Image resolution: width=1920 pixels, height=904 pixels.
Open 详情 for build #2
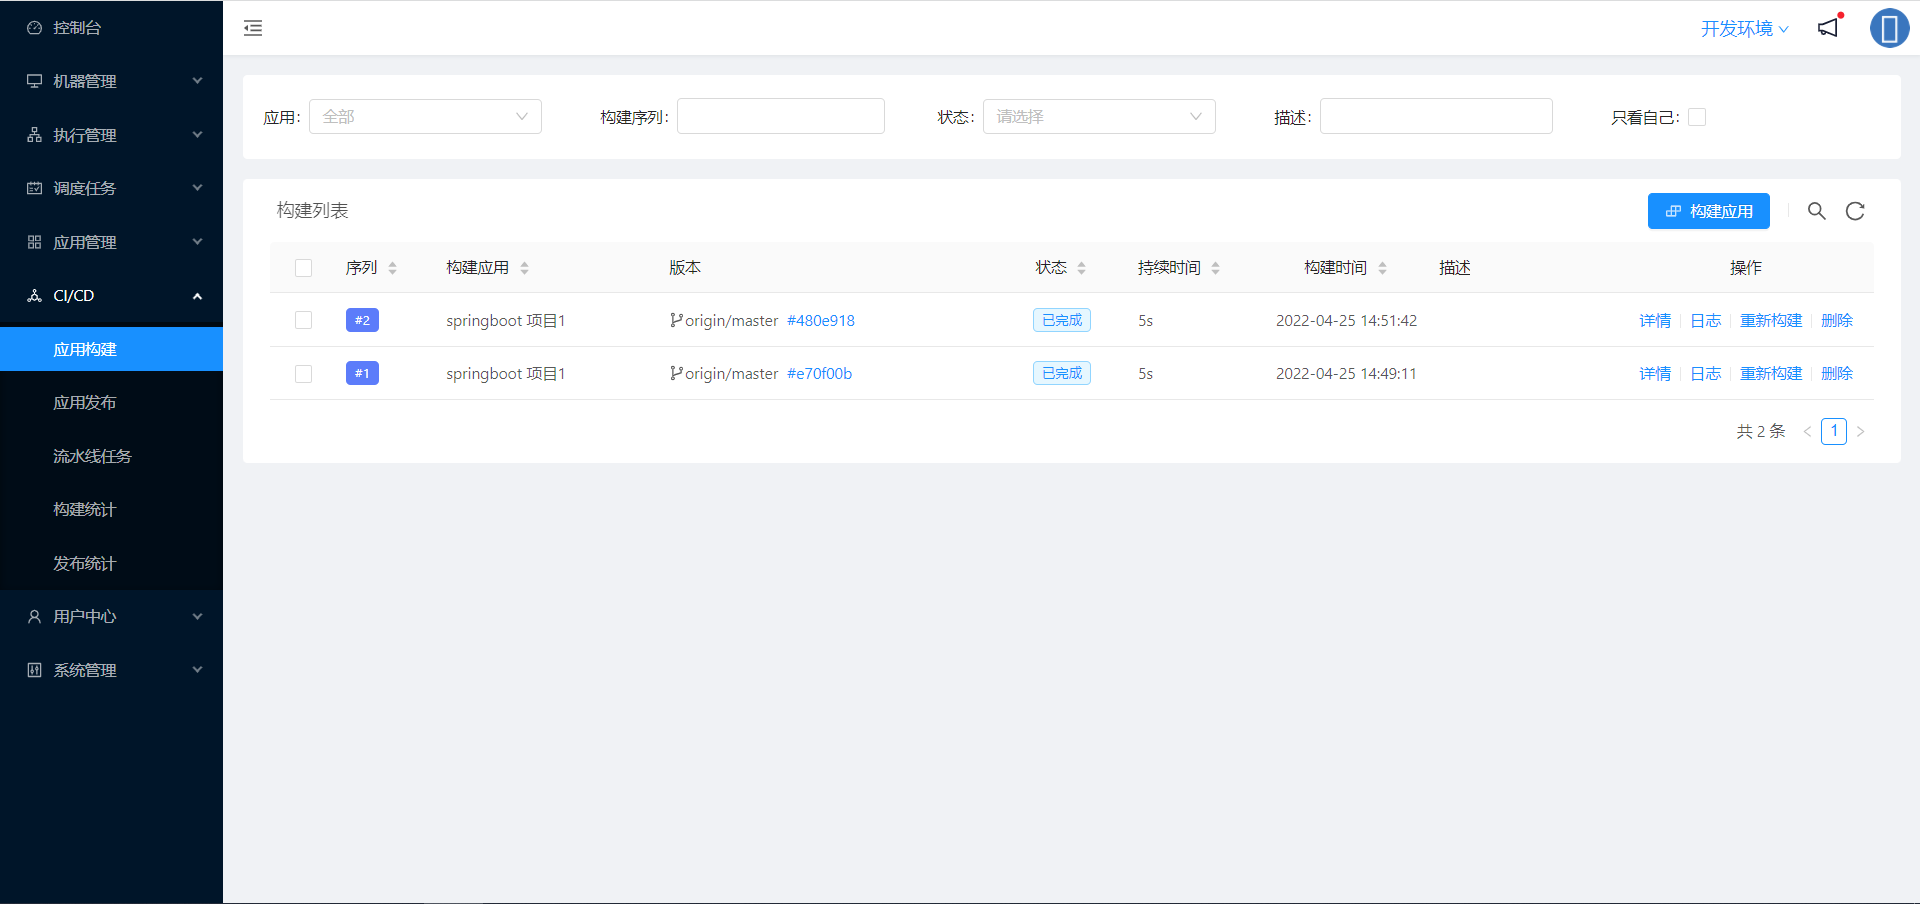click(1655, 320)
